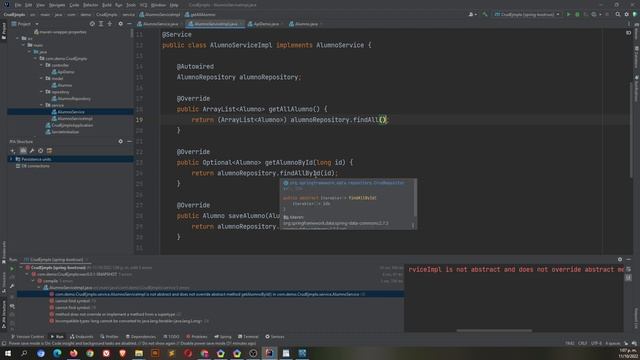640x360 pixels.
Task: Collapse the compile node in the build tree
Action: [x=33, y=281]
